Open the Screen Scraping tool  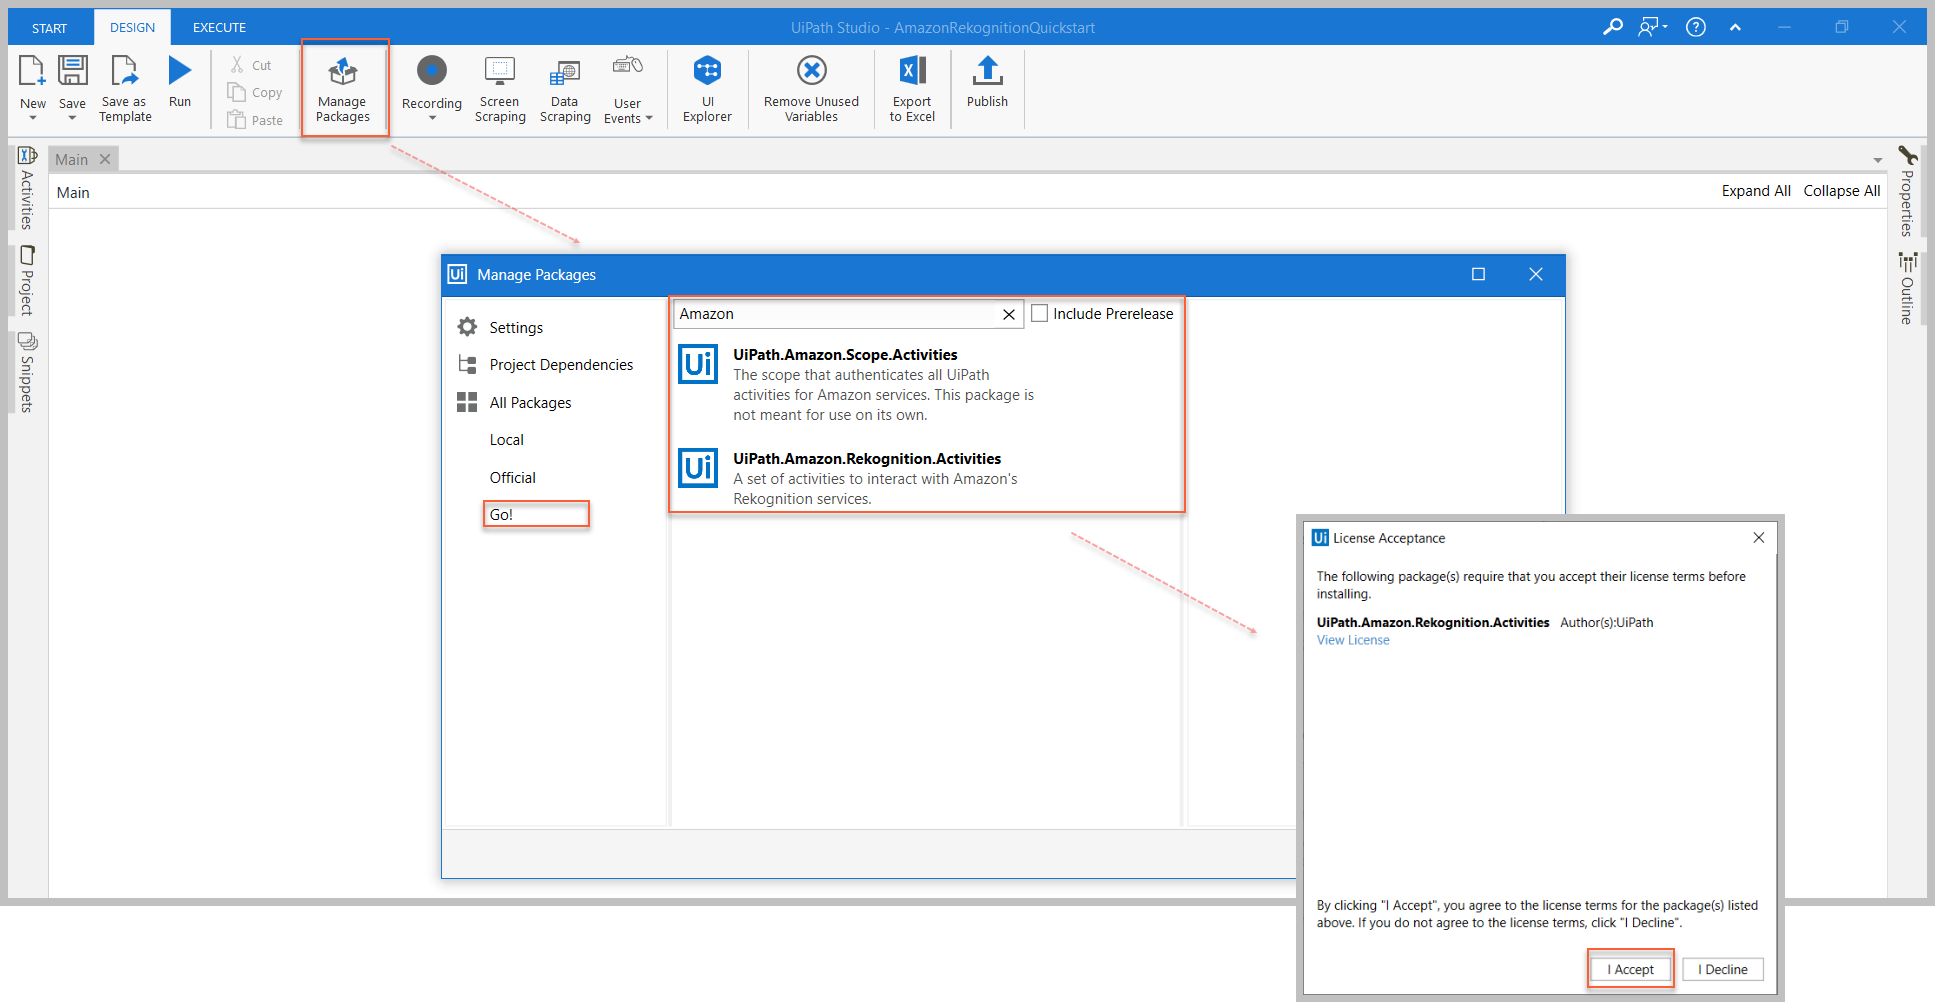[500, 89]
